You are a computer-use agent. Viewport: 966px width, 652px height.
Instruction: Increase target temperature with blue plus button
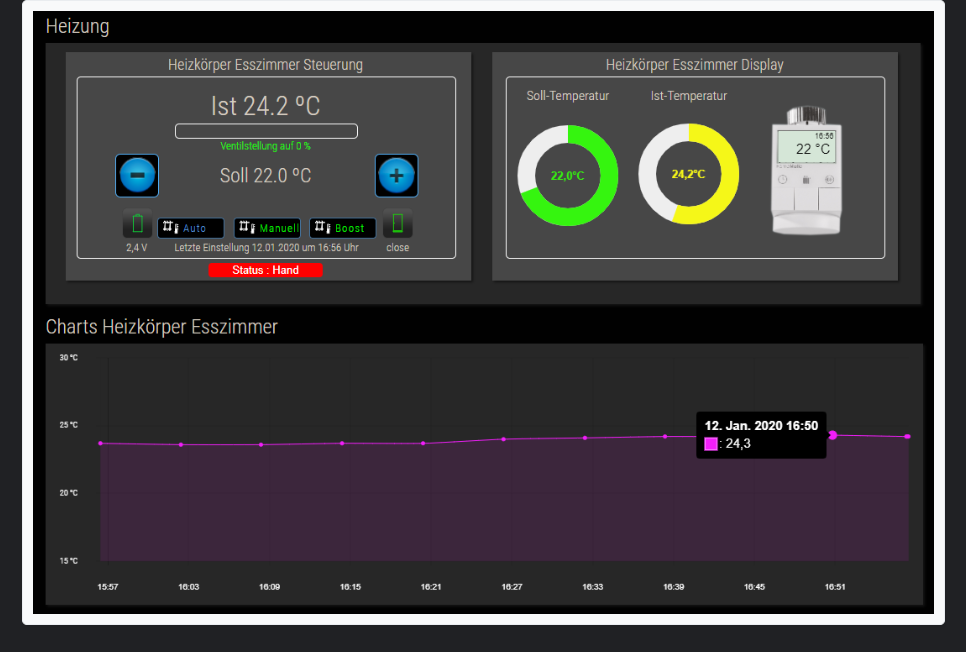coord(397,176)
